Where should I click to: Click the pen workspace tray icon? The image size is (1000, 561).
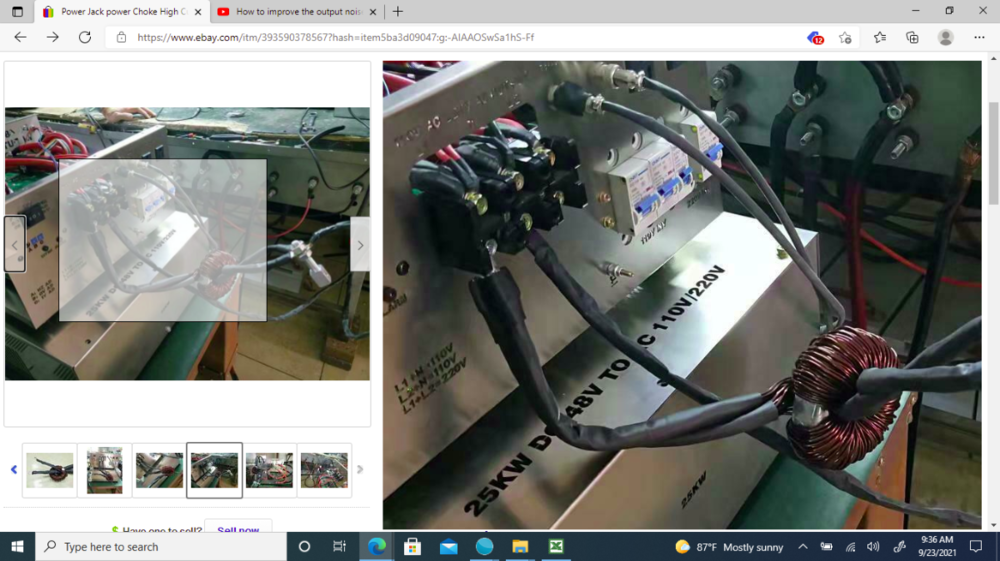point(899,546)
